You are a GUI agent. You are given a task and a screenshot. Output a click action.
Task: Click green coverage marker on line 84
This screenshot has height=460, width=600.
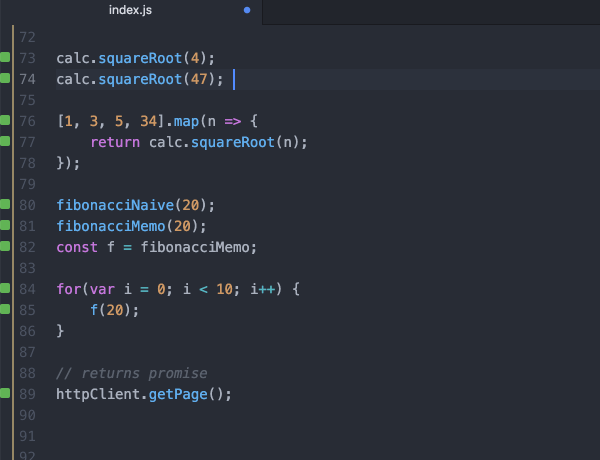click(5, 288)
